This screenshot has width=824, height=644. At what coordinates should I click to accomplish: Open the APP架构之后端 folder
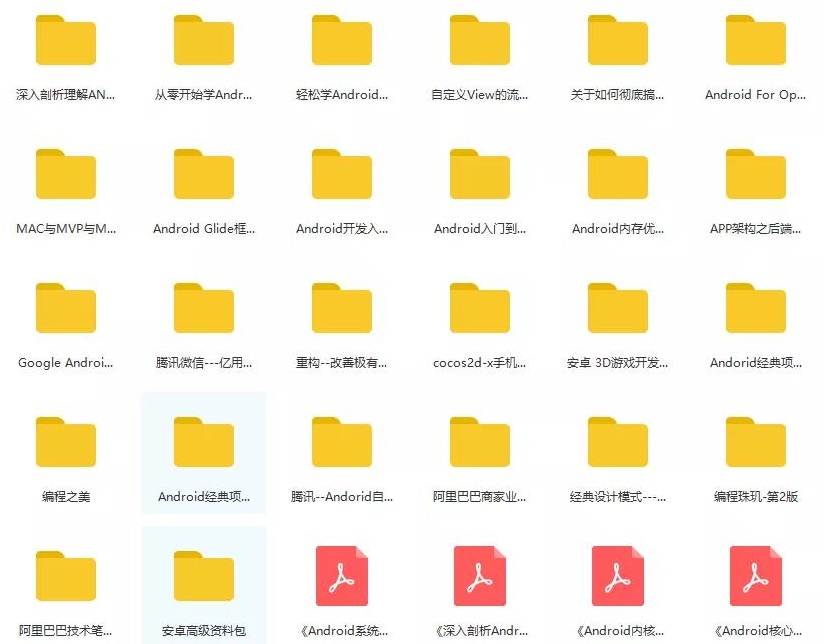click(x=755, y=173)
